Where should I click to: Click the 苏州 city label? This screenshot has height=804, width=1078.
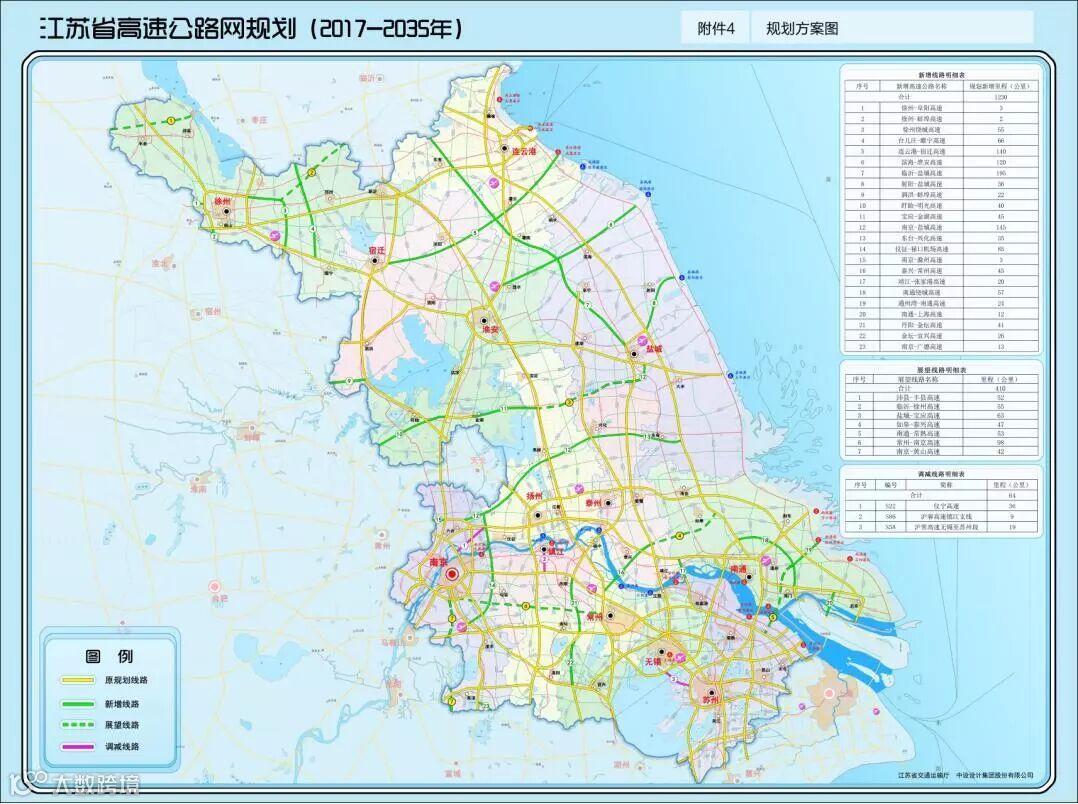(713, 699)
